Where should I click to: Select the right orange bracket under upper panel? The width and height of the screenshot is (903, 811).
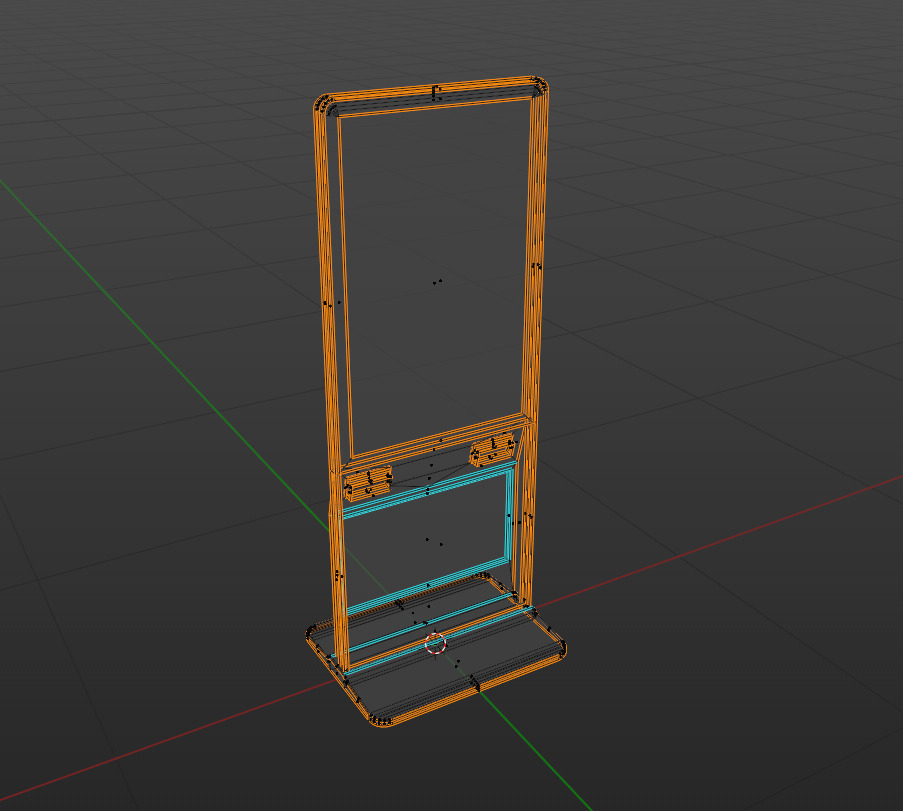point(492,449)
